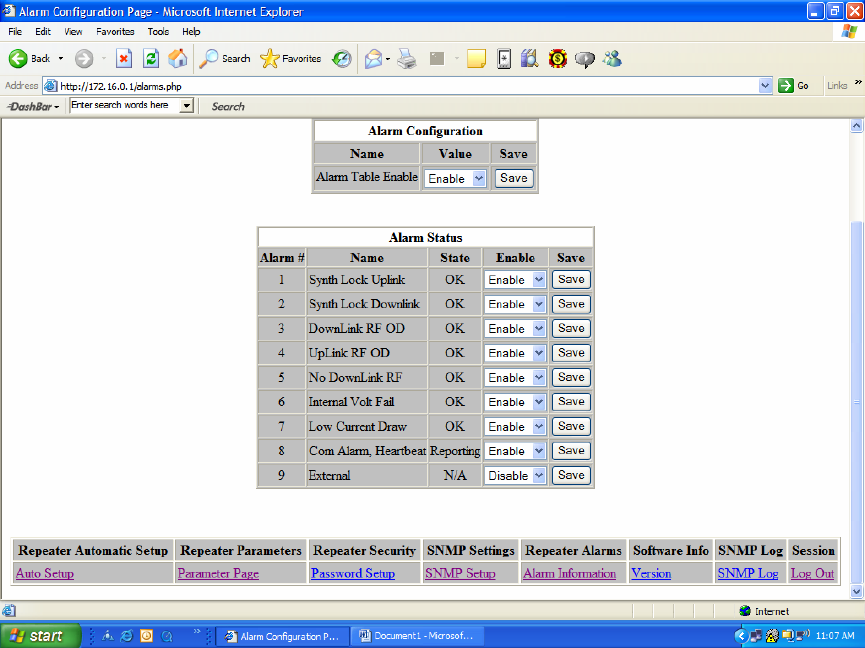The height and width of the screenshot is (648, 865).
Task: Open the Search magnifier toolbar button
Action: (225, 58)
